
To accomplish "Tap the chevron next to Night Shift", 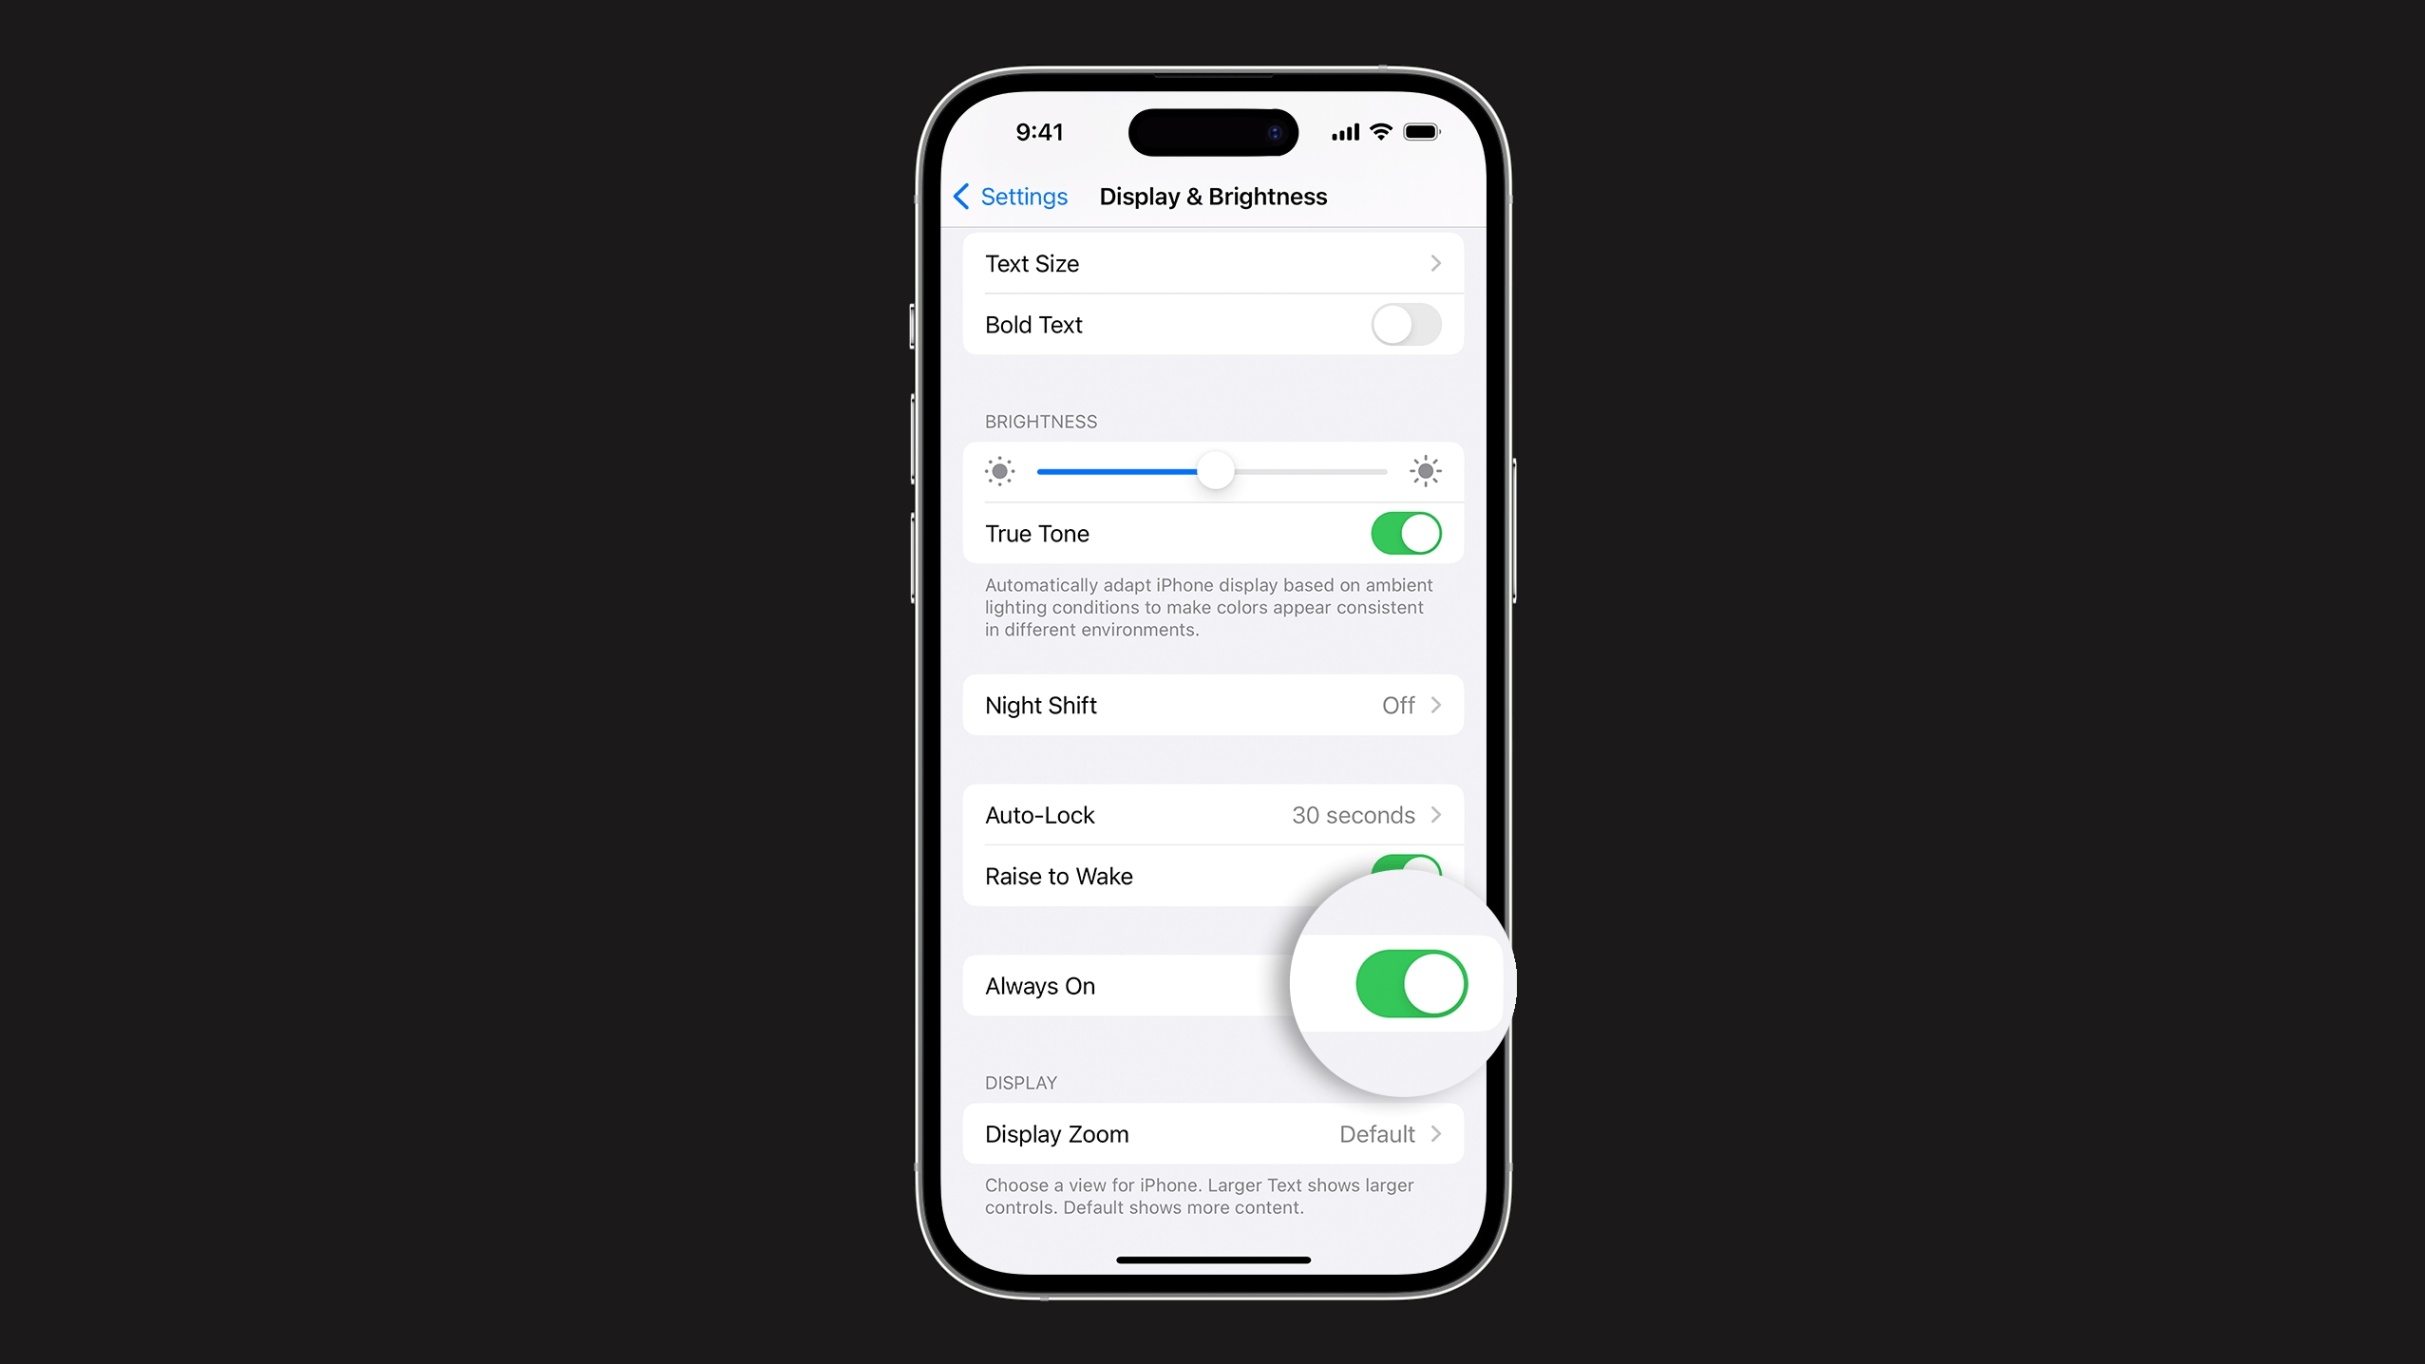I will pos(1436,704).
